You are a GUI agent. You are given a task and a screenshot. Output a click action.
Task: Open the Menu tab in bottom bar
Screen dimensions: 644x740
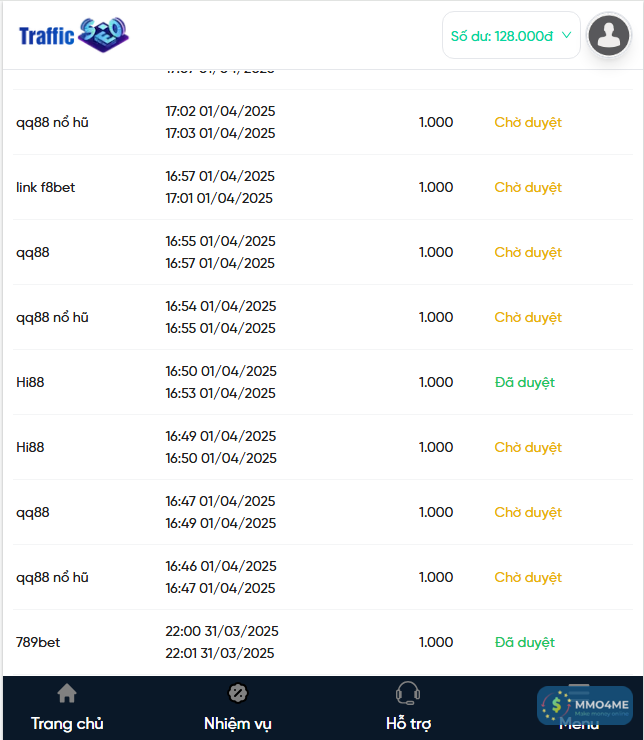(x=579, y=722)
